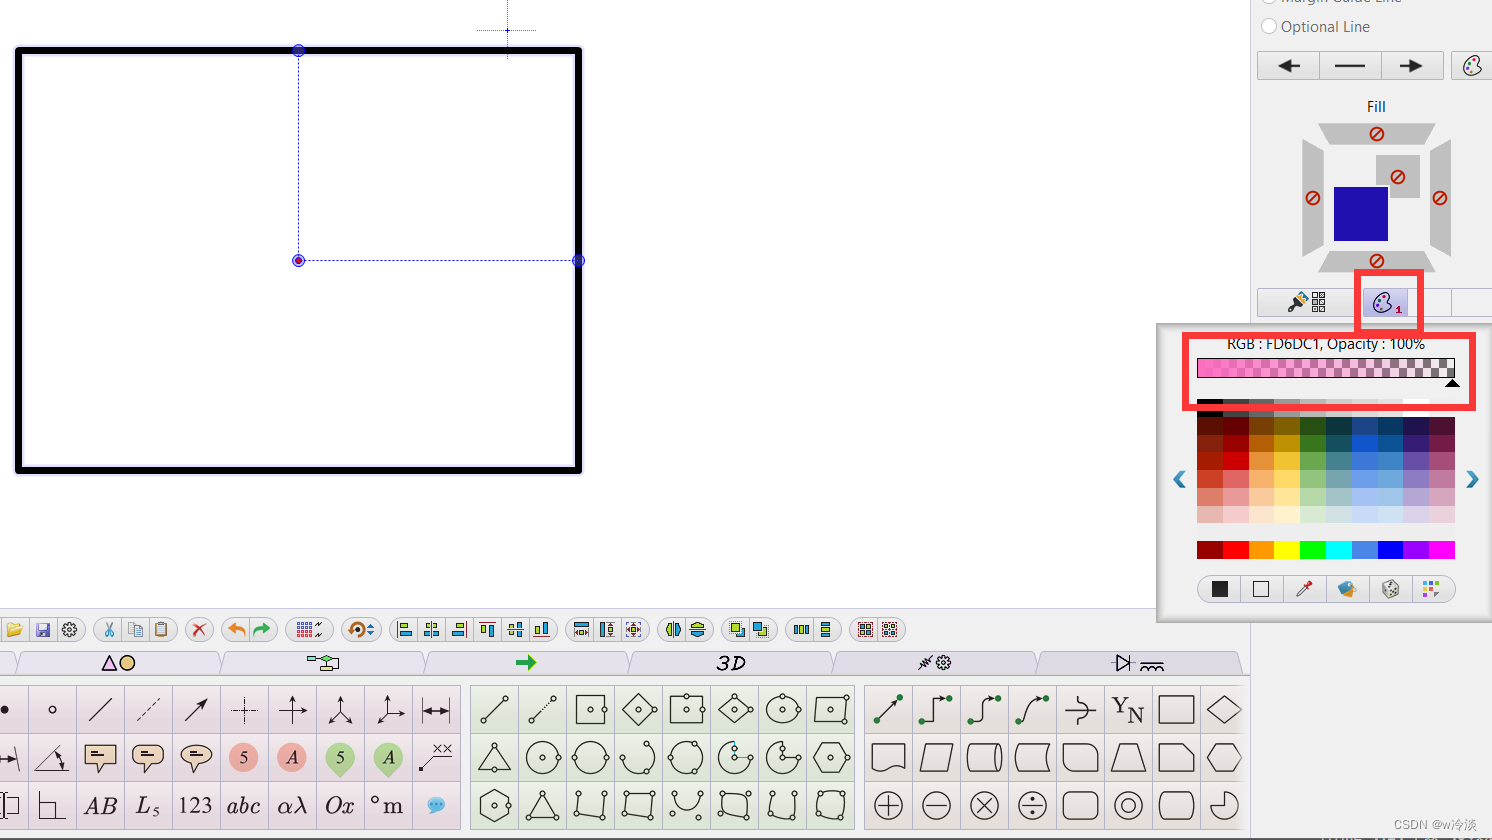Screen dimensions: 1492x840
Task: Switch to the basic shapes tab
Action: pos(118,663)
